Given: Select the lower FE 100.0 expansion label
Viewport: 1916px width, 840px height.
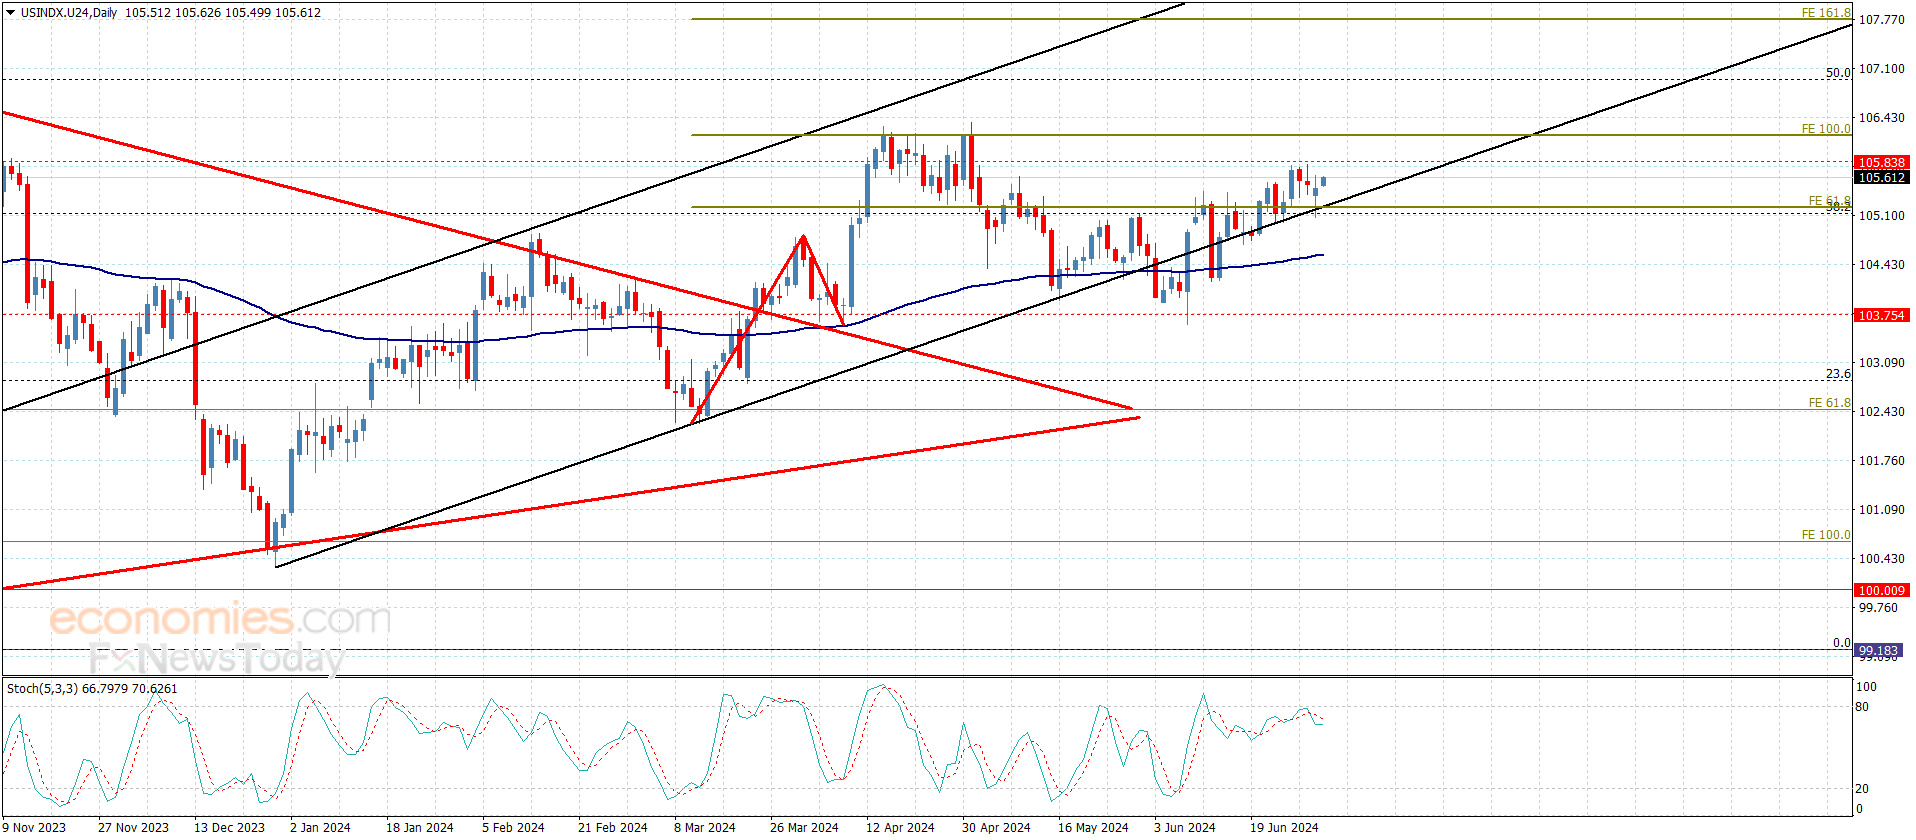Looking at the screenshot, I should [x=1826, y=535].
